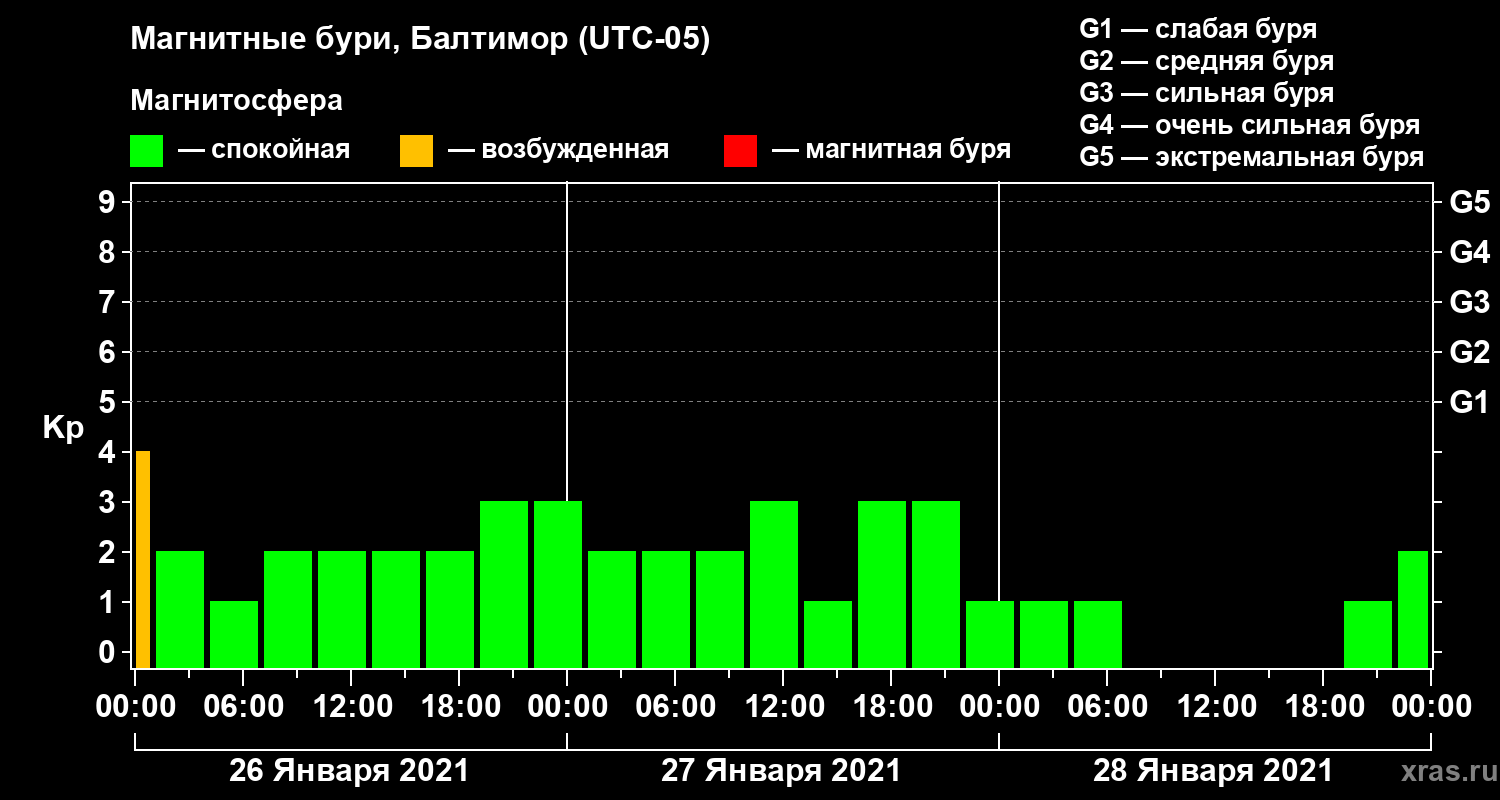Click the 'G2' right-axis label

click(x=1469, y=353)
